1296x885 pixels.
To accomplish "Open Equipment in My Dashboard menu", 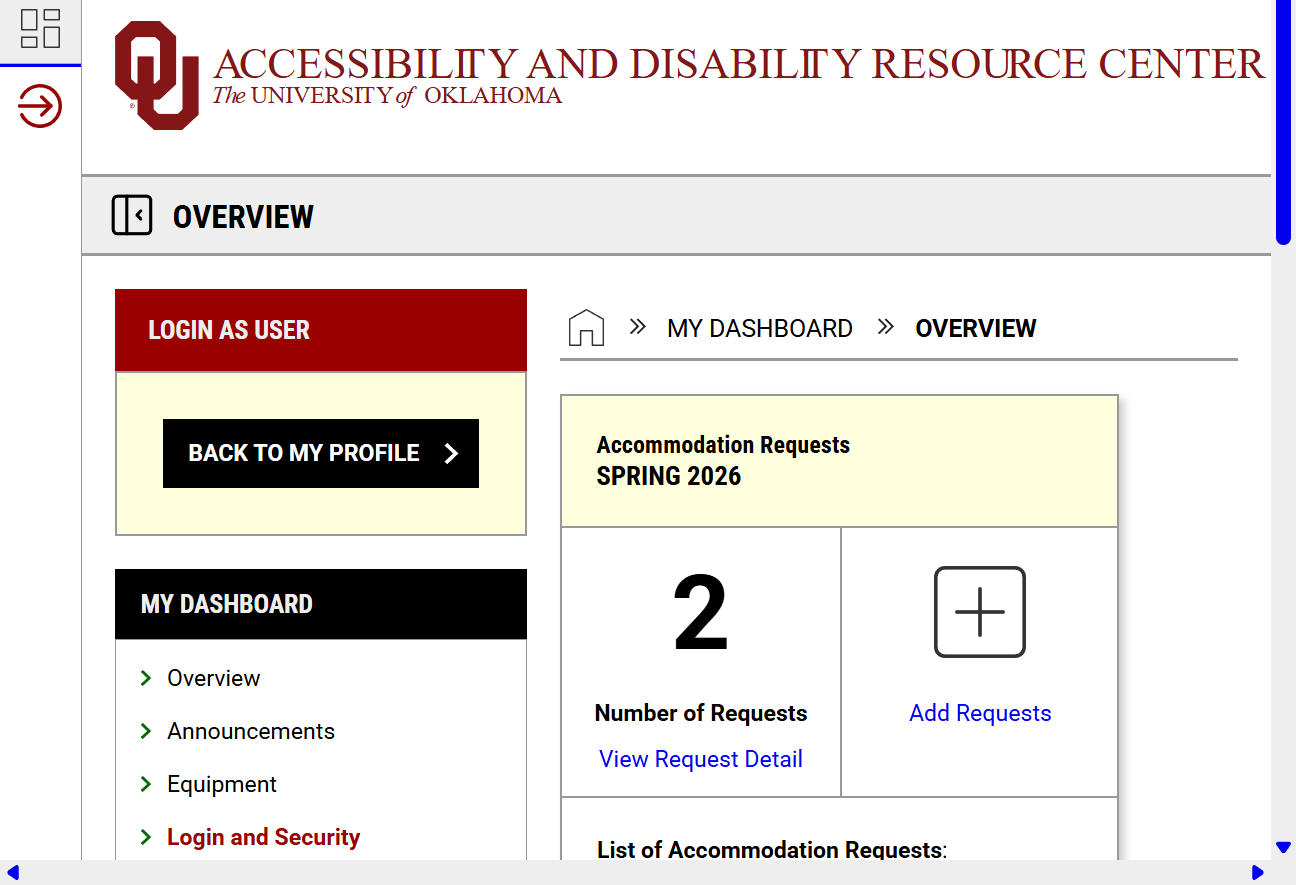I will 222,784.
